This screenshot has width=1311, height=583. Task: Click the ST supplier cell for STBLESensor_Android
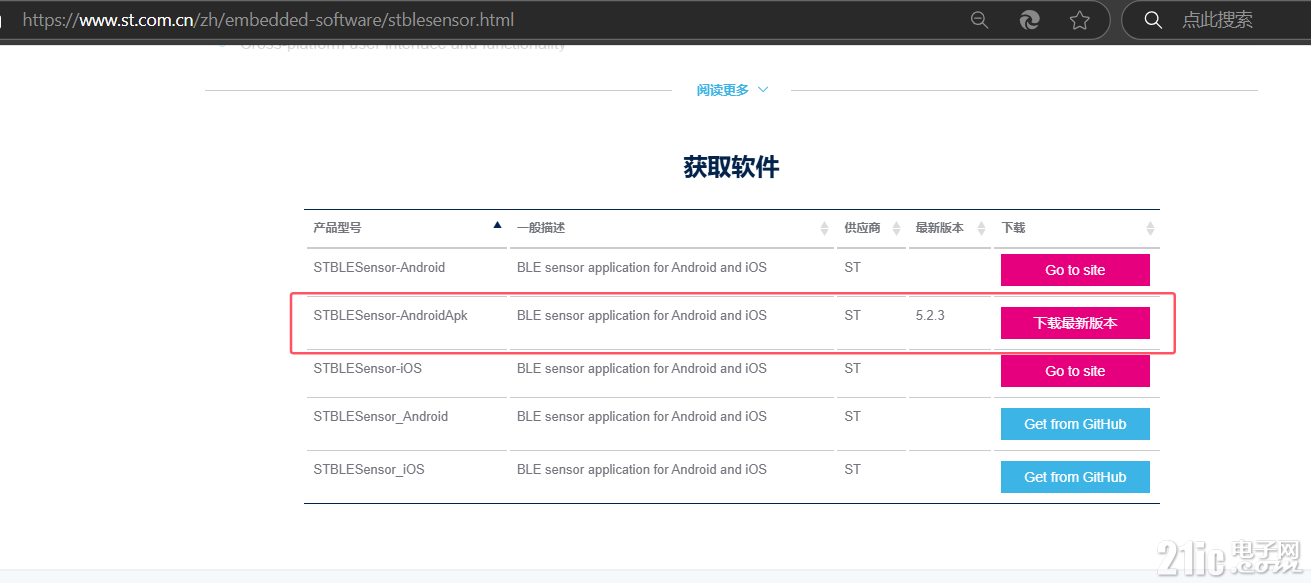coord(852,416)
